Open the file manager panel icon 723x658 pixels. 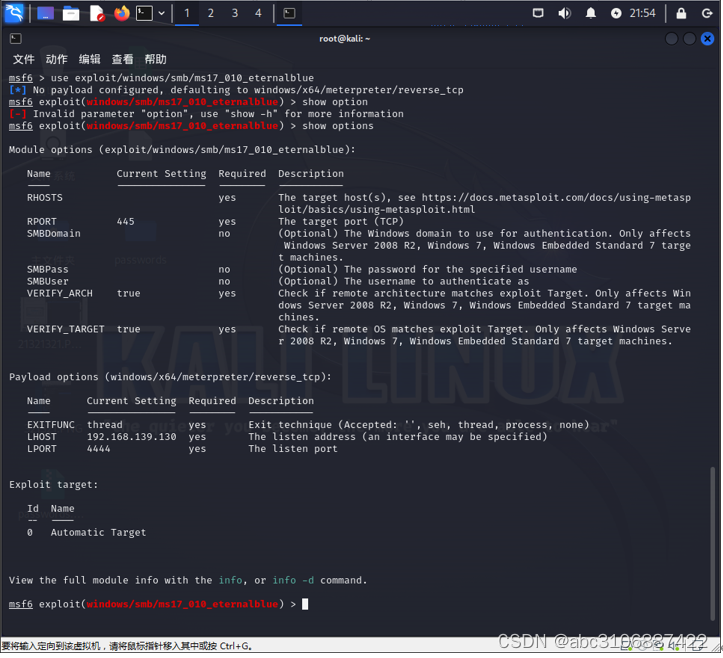[x=71, y=13]
